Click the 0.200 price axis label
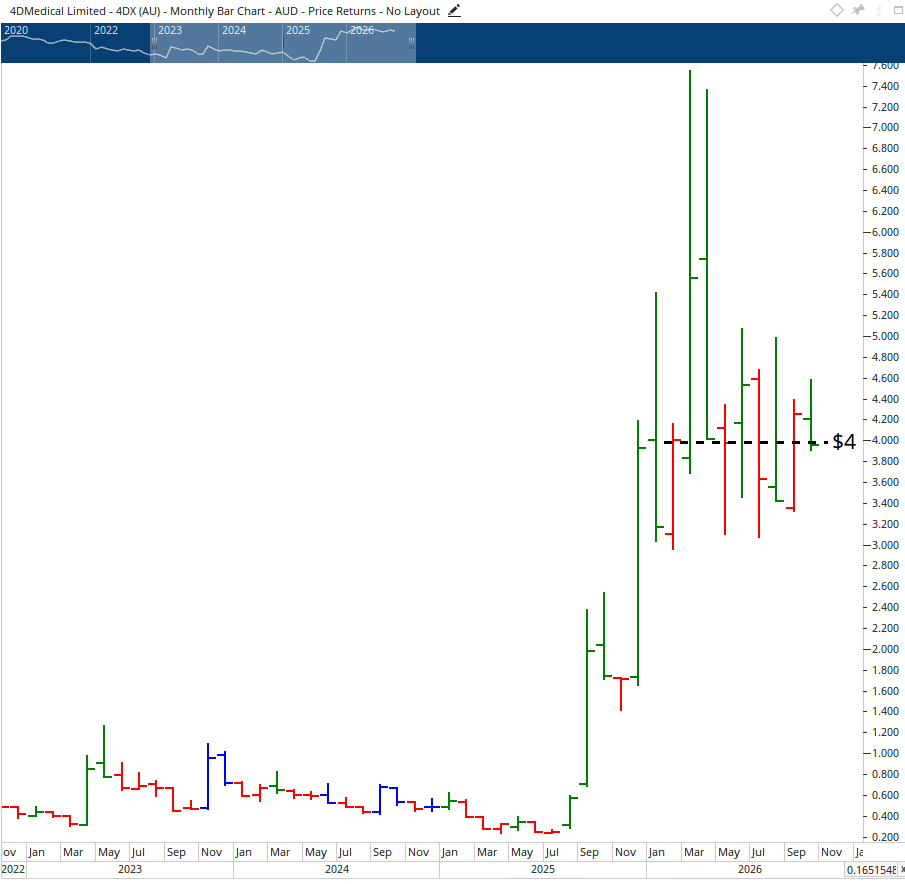The width and height of the screenshot is (905, 884). coord(885,837)
